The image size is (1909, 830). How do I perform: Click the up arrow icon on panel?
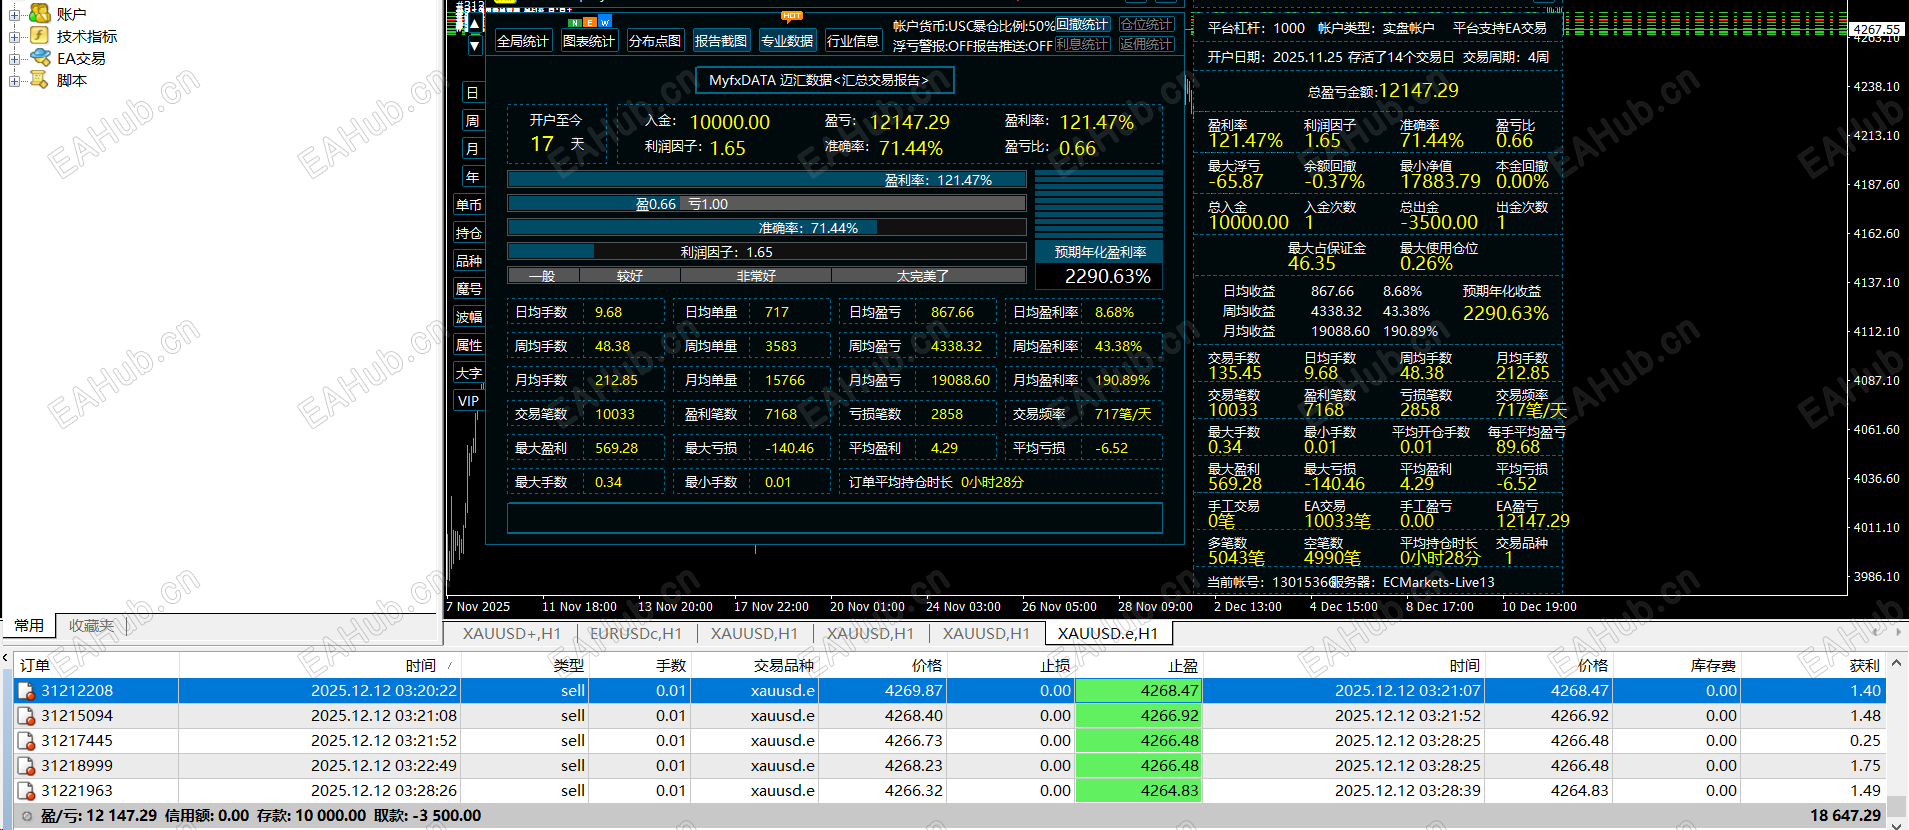click(474, 23)
